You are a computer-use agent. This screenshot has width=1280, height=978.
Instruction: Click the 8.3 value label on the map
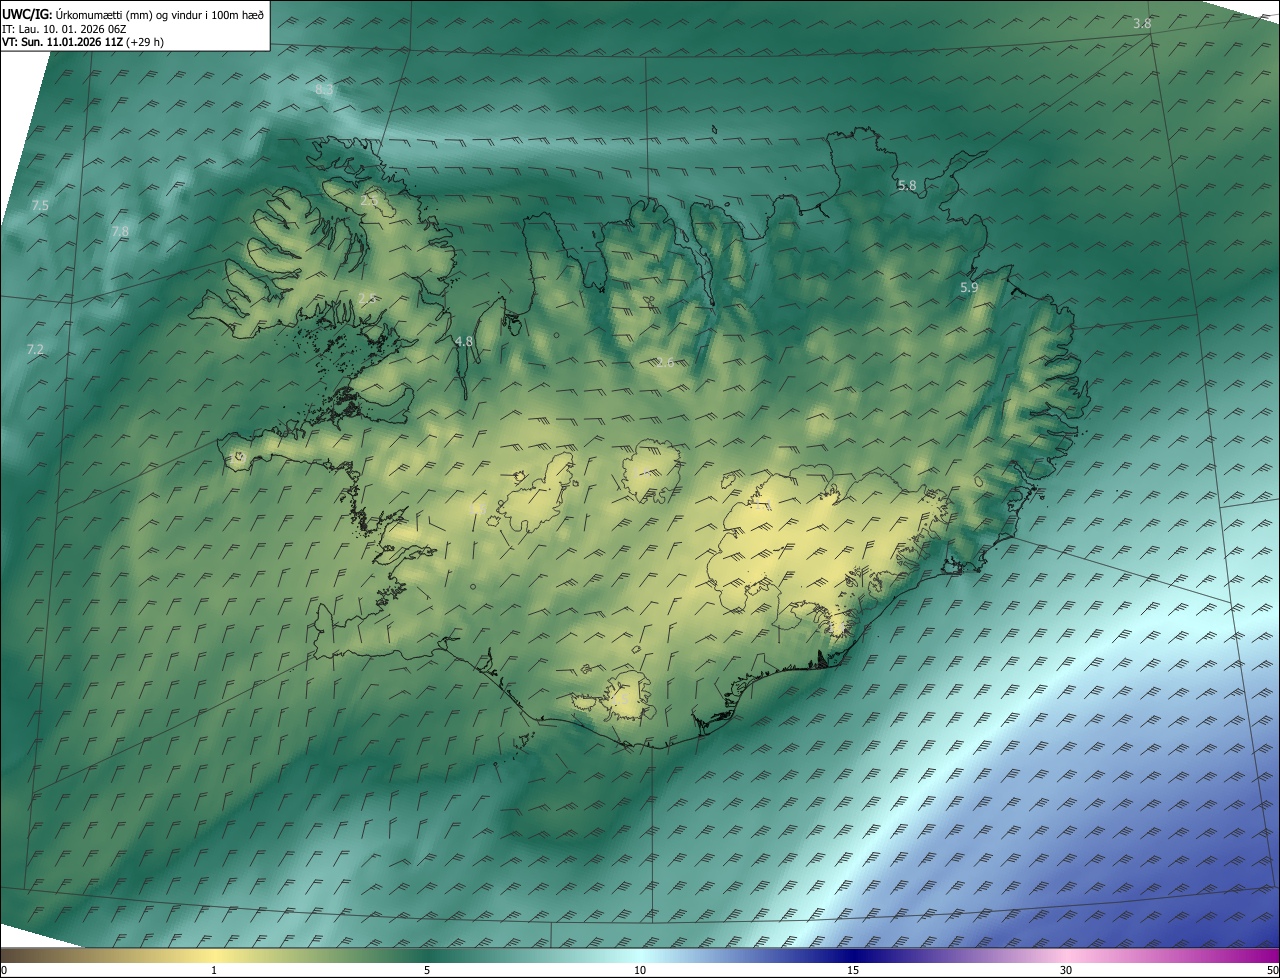coord(324,90)
